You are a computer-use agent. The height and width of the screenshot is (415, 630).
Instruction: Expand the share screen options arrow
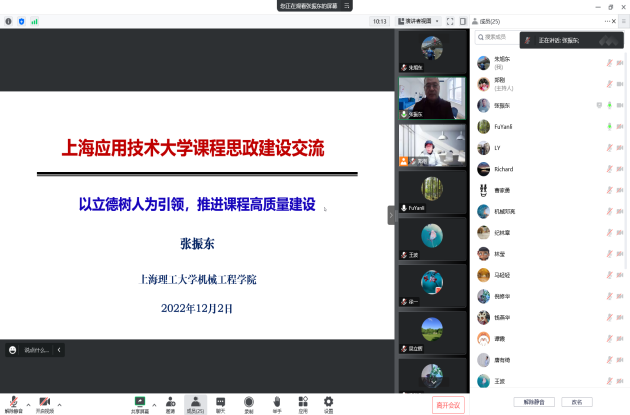click(x=154, y=405)
